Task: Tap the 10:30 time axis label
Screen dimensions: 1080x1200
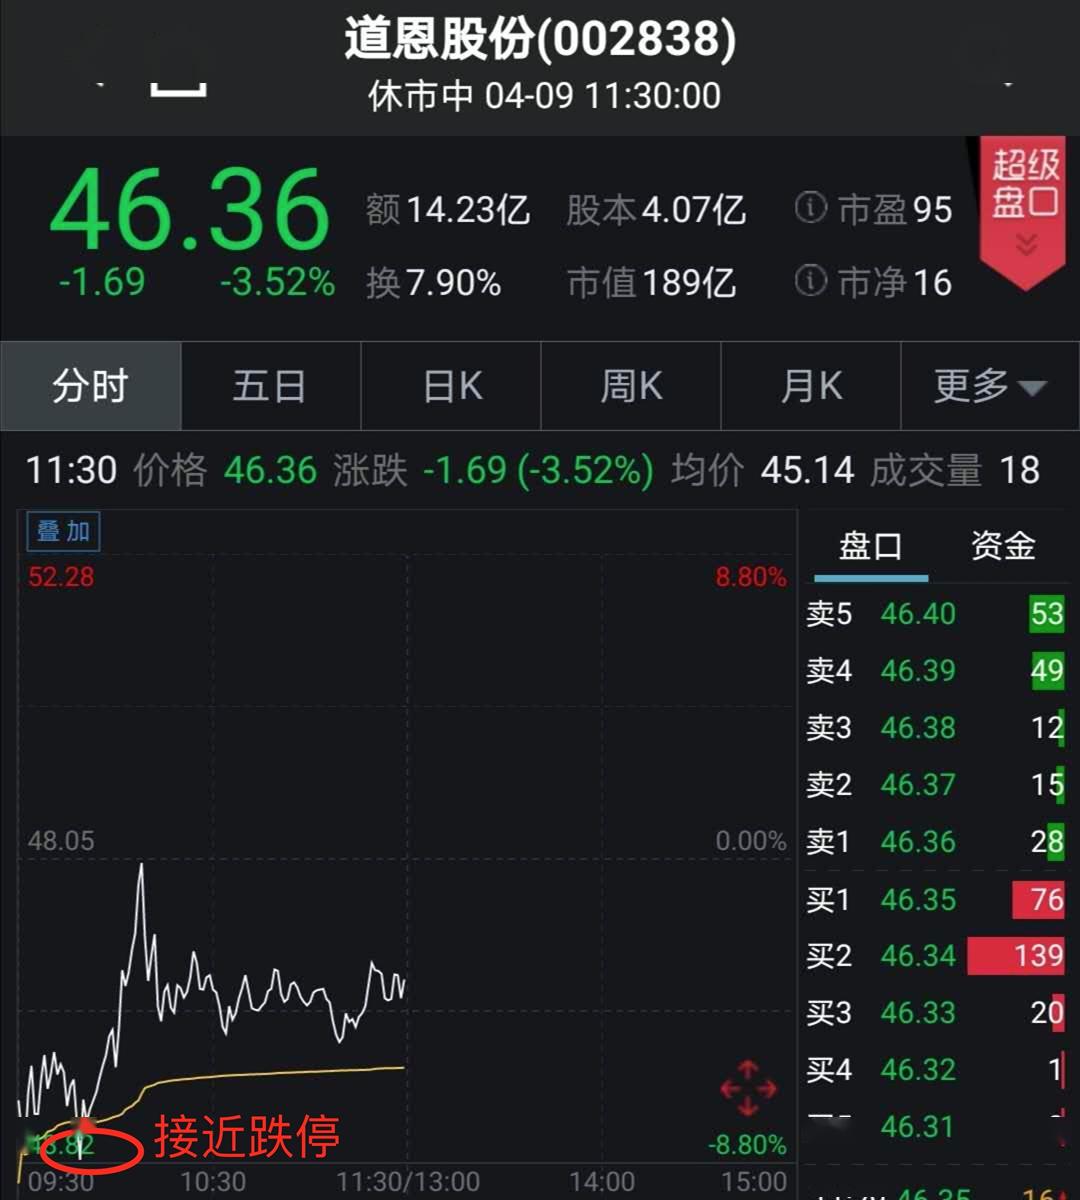Action: coord(213,1183)
